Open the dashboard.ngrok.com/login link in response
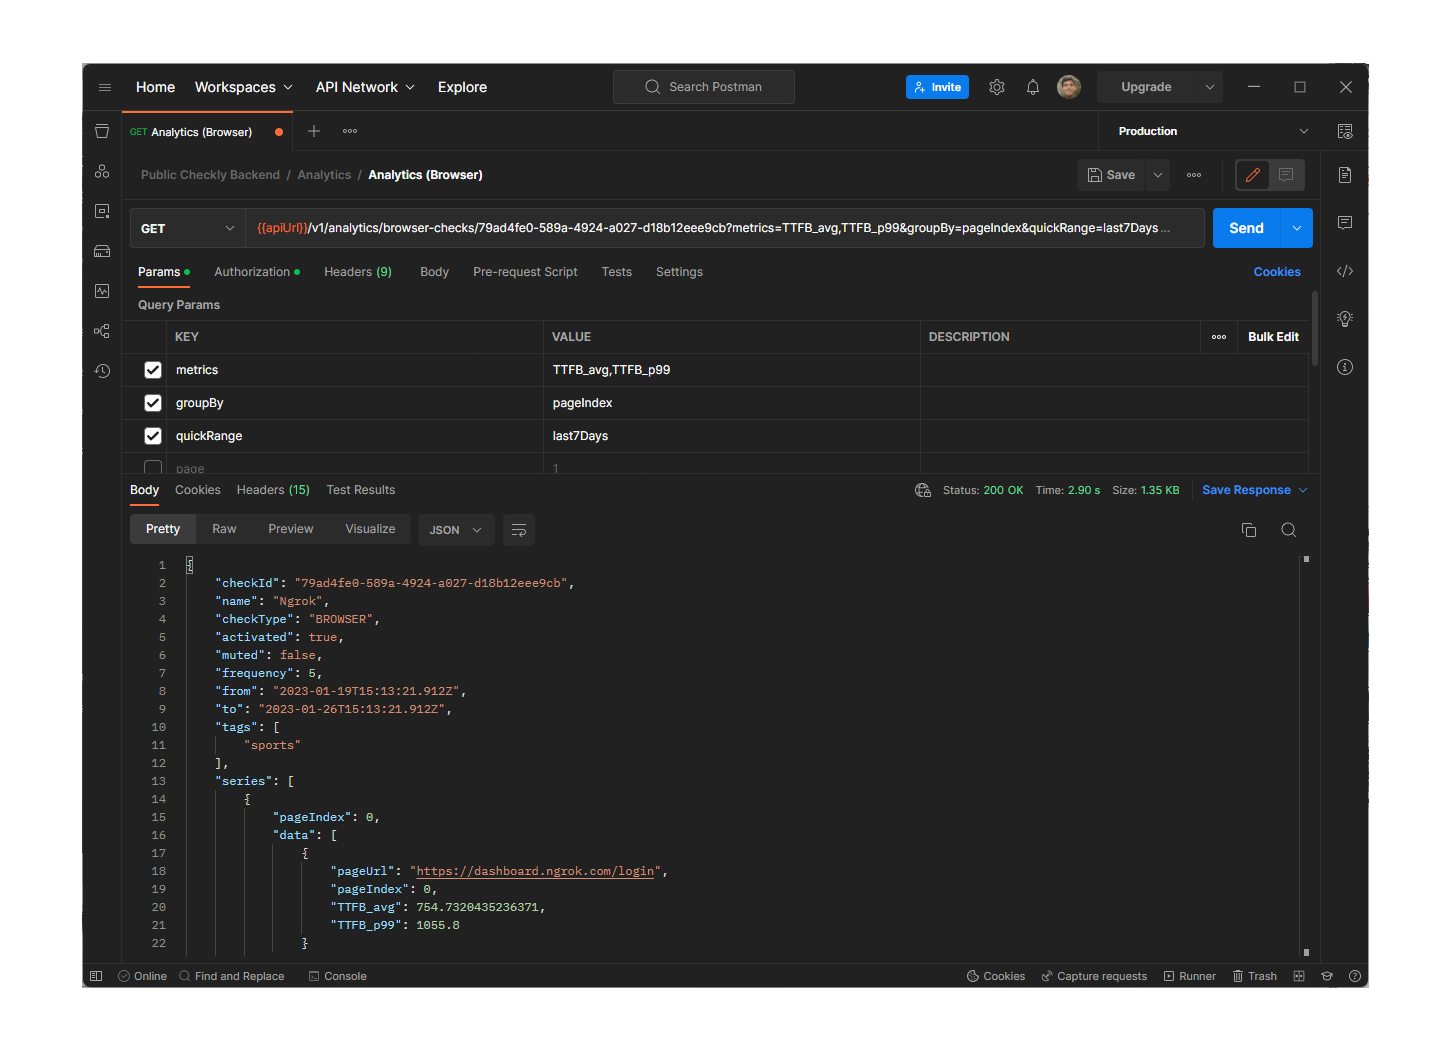Screen dimensions: 1450x1050 (534, 871)
